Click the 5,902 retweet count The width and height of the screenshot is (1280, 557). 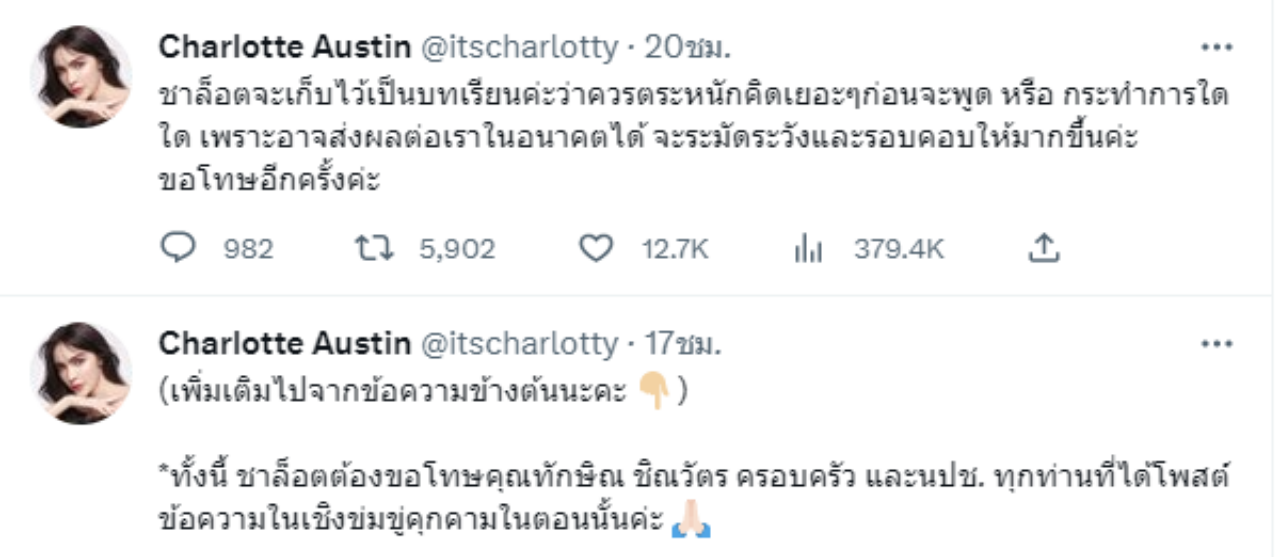[457, 249]
